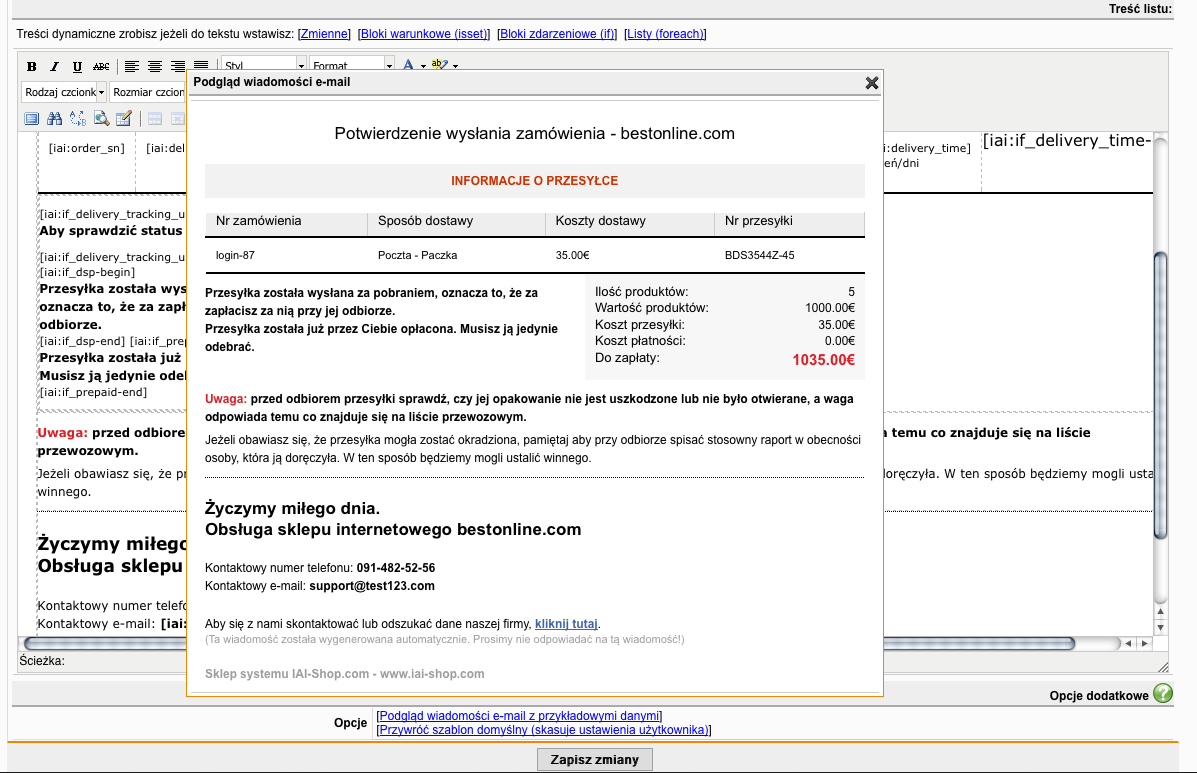Viewport: 1197px width, 773px height.
Task: Click the select-all icon in the third toolbar row
Action: 31,118
